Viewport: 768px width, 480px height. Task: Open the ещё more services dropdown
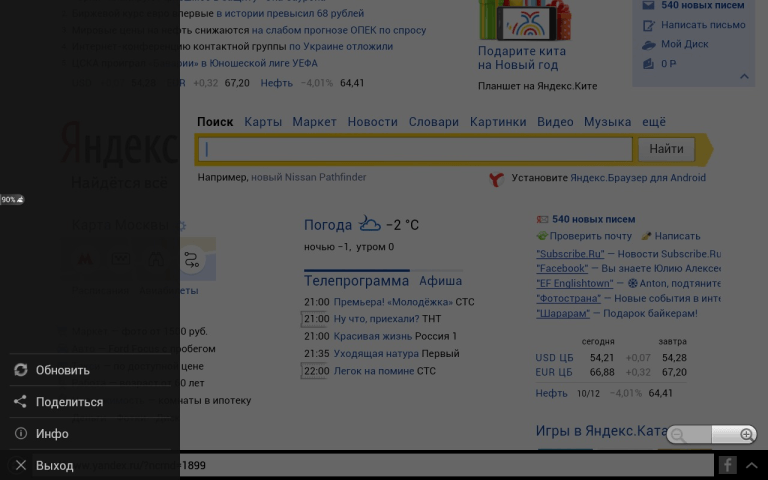click(x=653, y=122)
